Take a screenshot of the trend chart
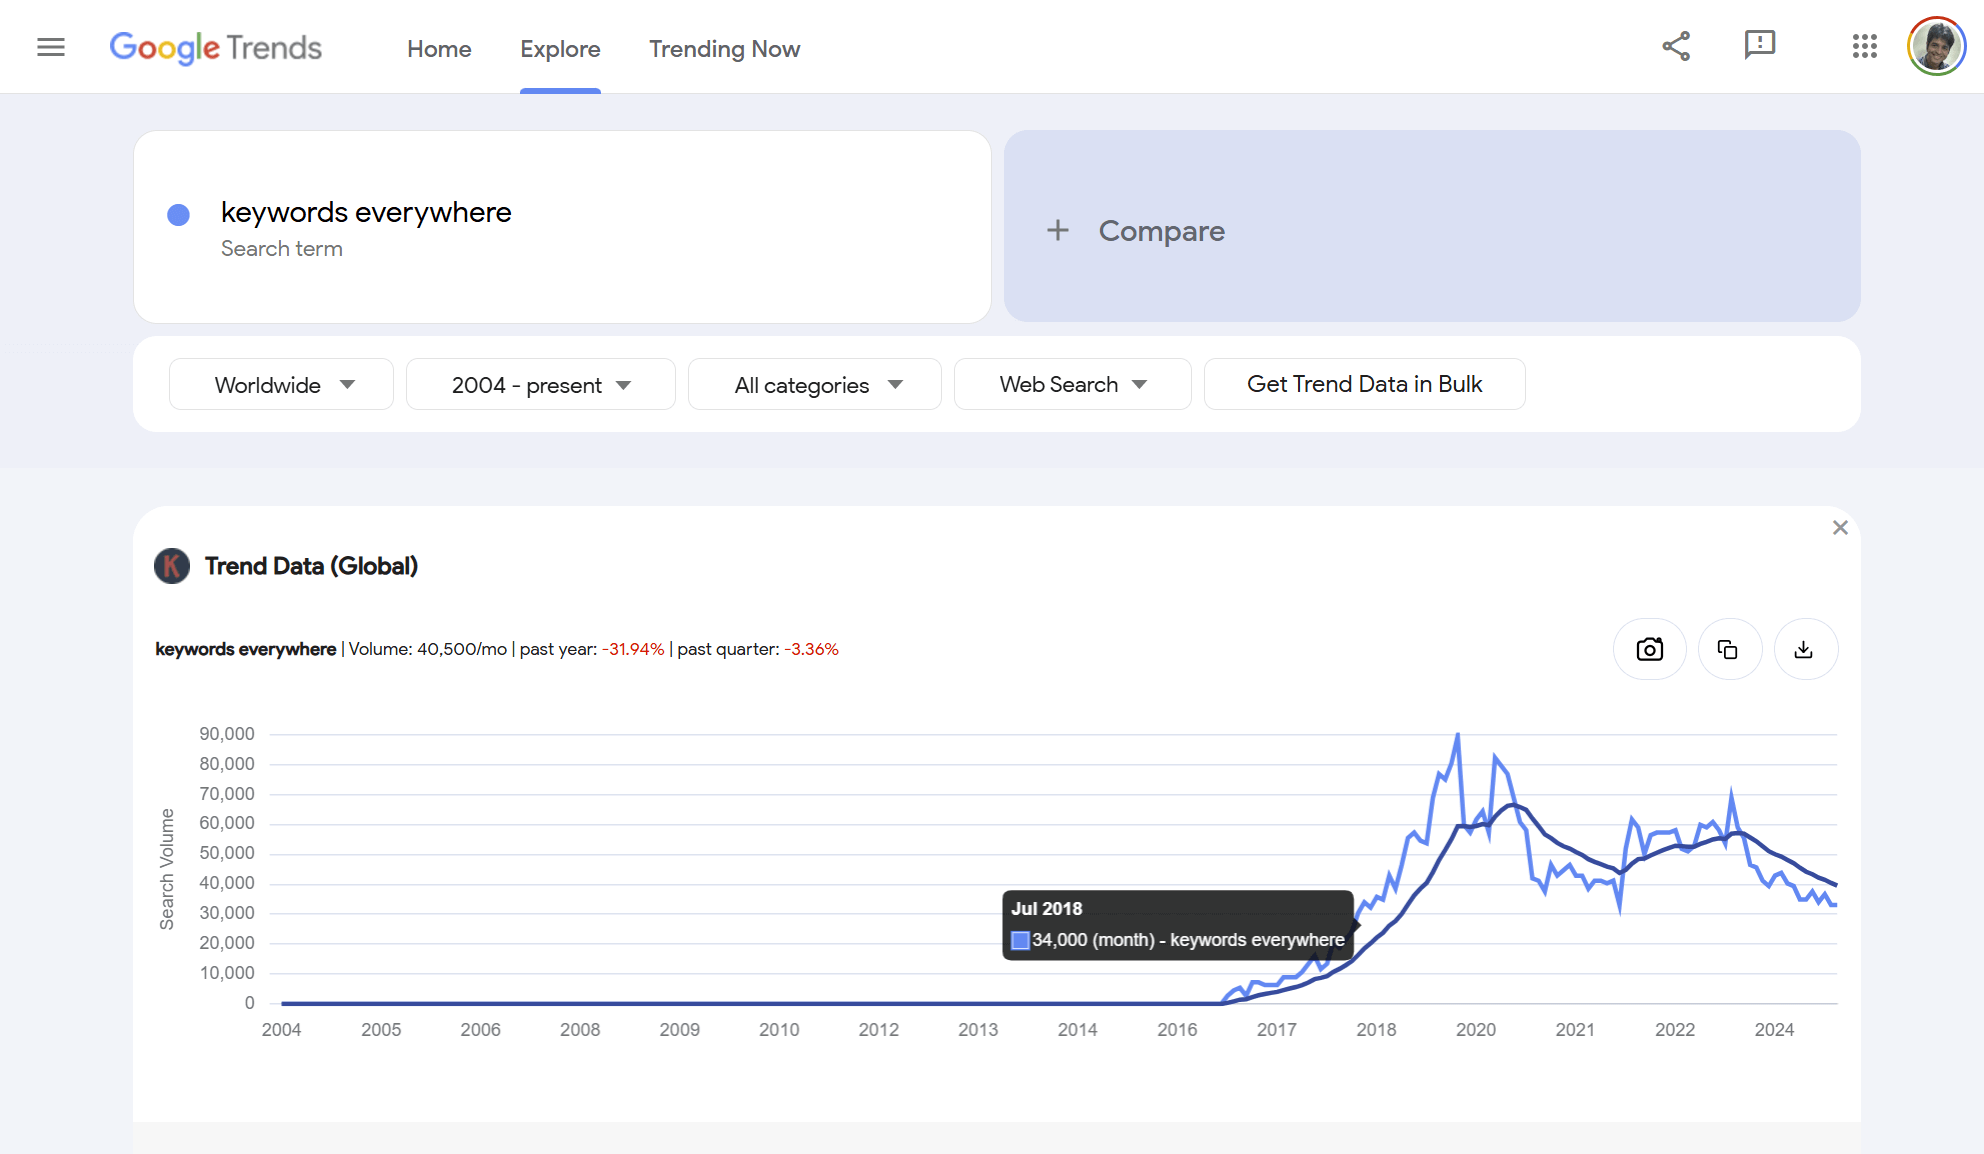1984x1154 pixels. pos(1650,649)
